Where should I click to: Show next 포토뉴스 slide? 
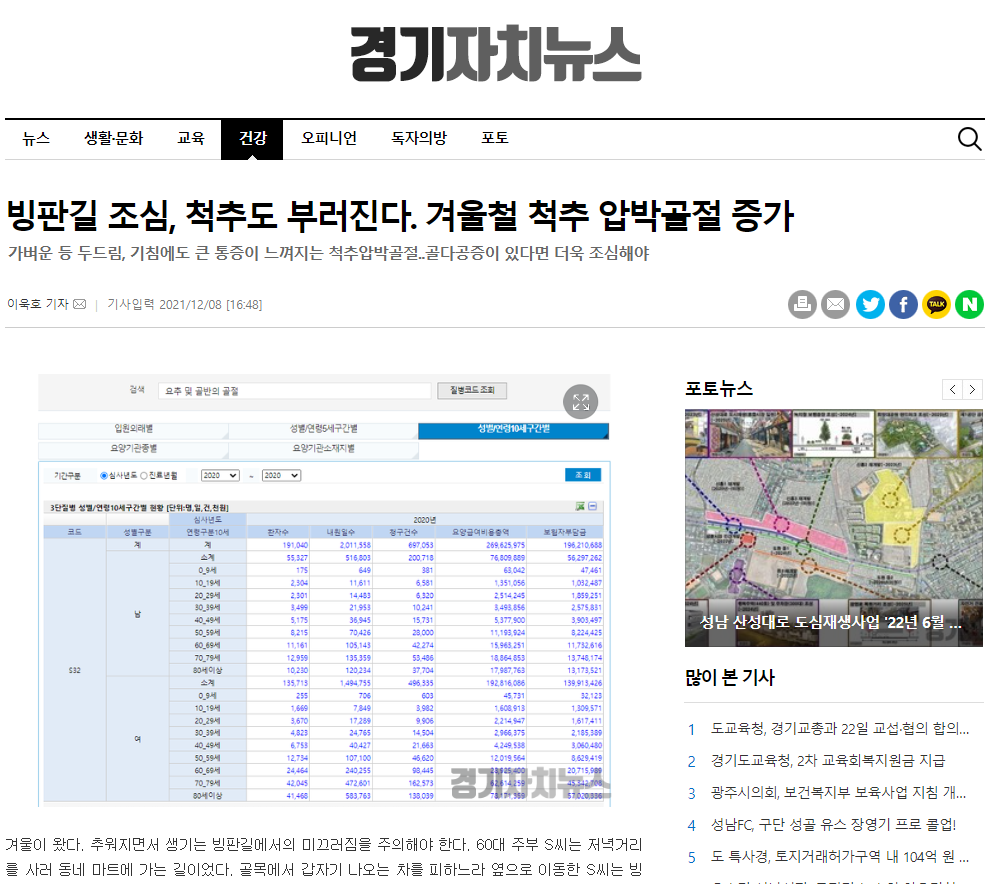click(973, 389)
